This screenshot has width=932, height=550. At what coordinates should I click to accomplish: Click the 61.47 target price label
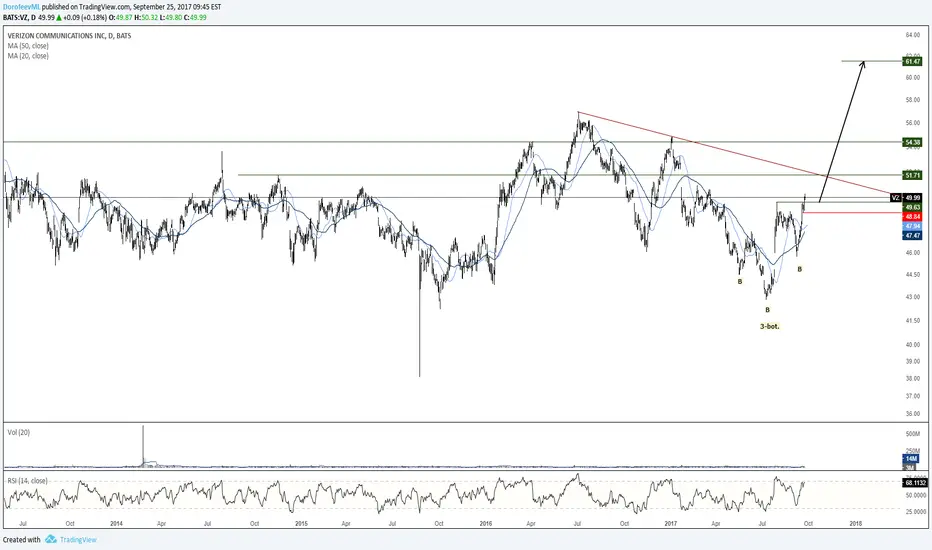[x=912, y=61]
